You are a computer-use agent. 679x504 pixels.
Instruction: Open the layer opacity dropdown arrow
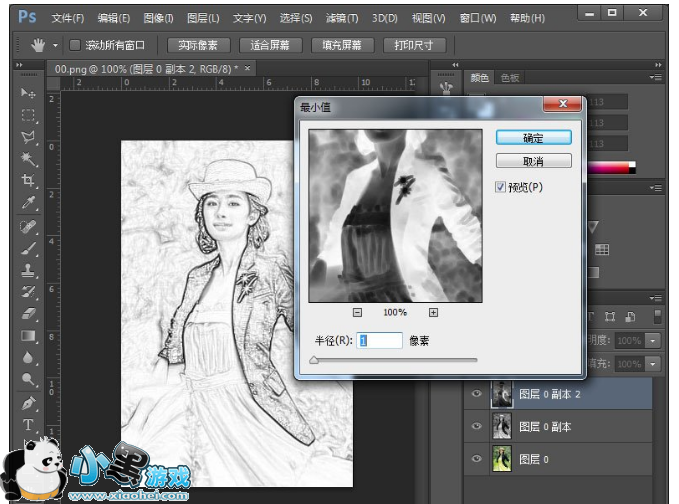tap(653, 340)
